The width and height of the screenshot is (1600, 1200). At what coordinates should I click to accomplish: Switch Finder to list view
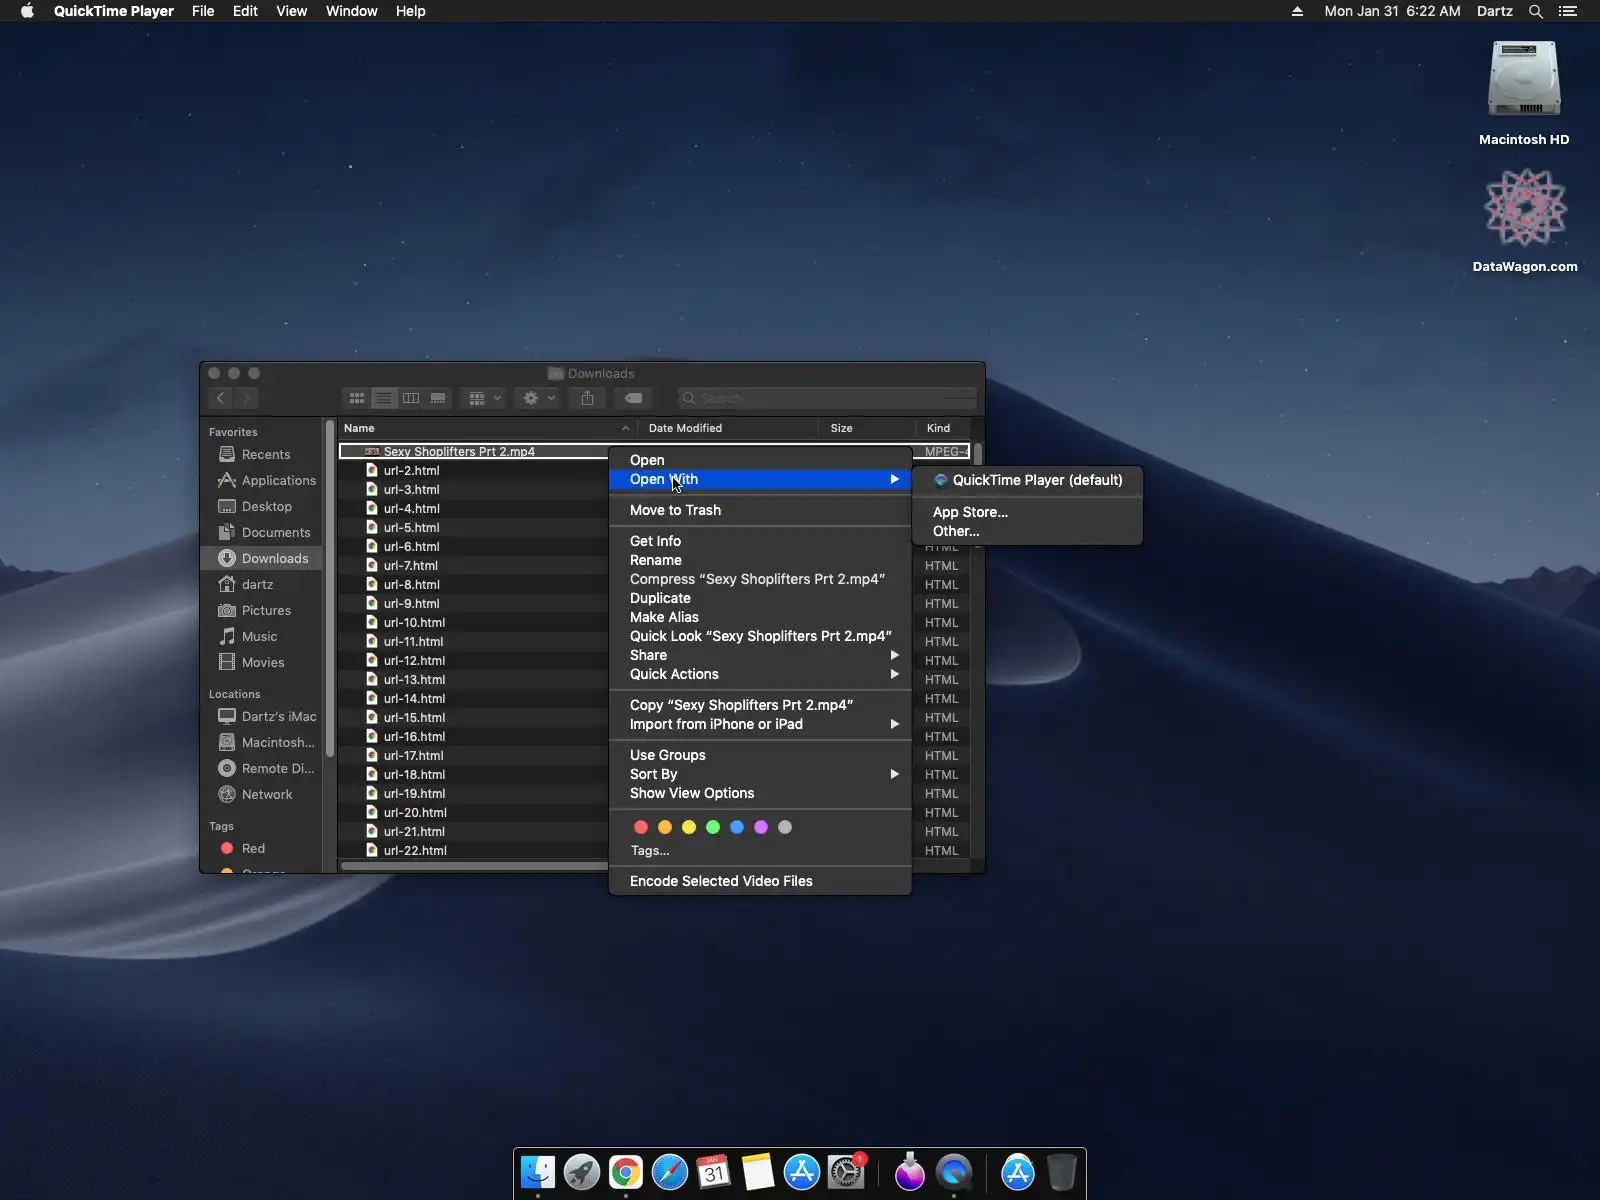pyautogui.click(x=383, y=398)
